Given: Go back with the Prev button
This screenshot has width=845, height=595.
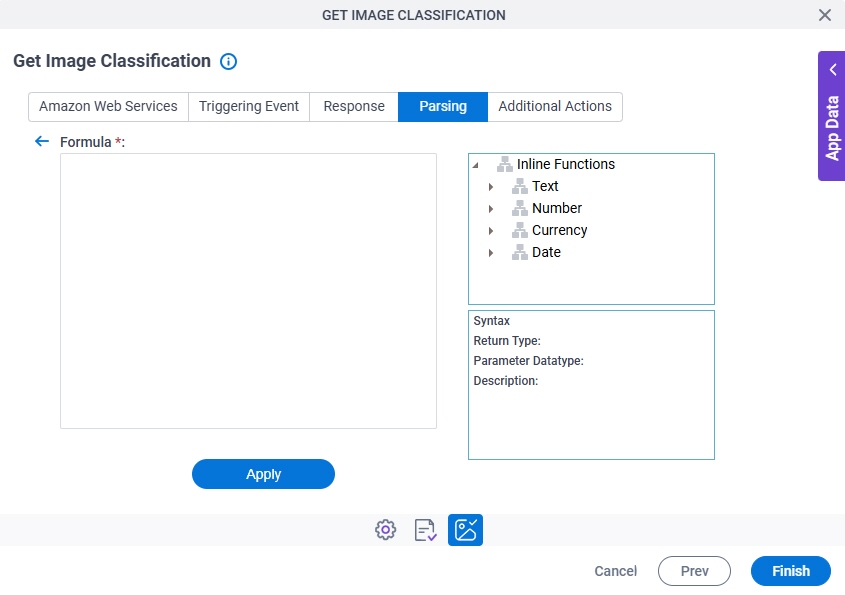Looking at the screenshot, I should [695, 571].
